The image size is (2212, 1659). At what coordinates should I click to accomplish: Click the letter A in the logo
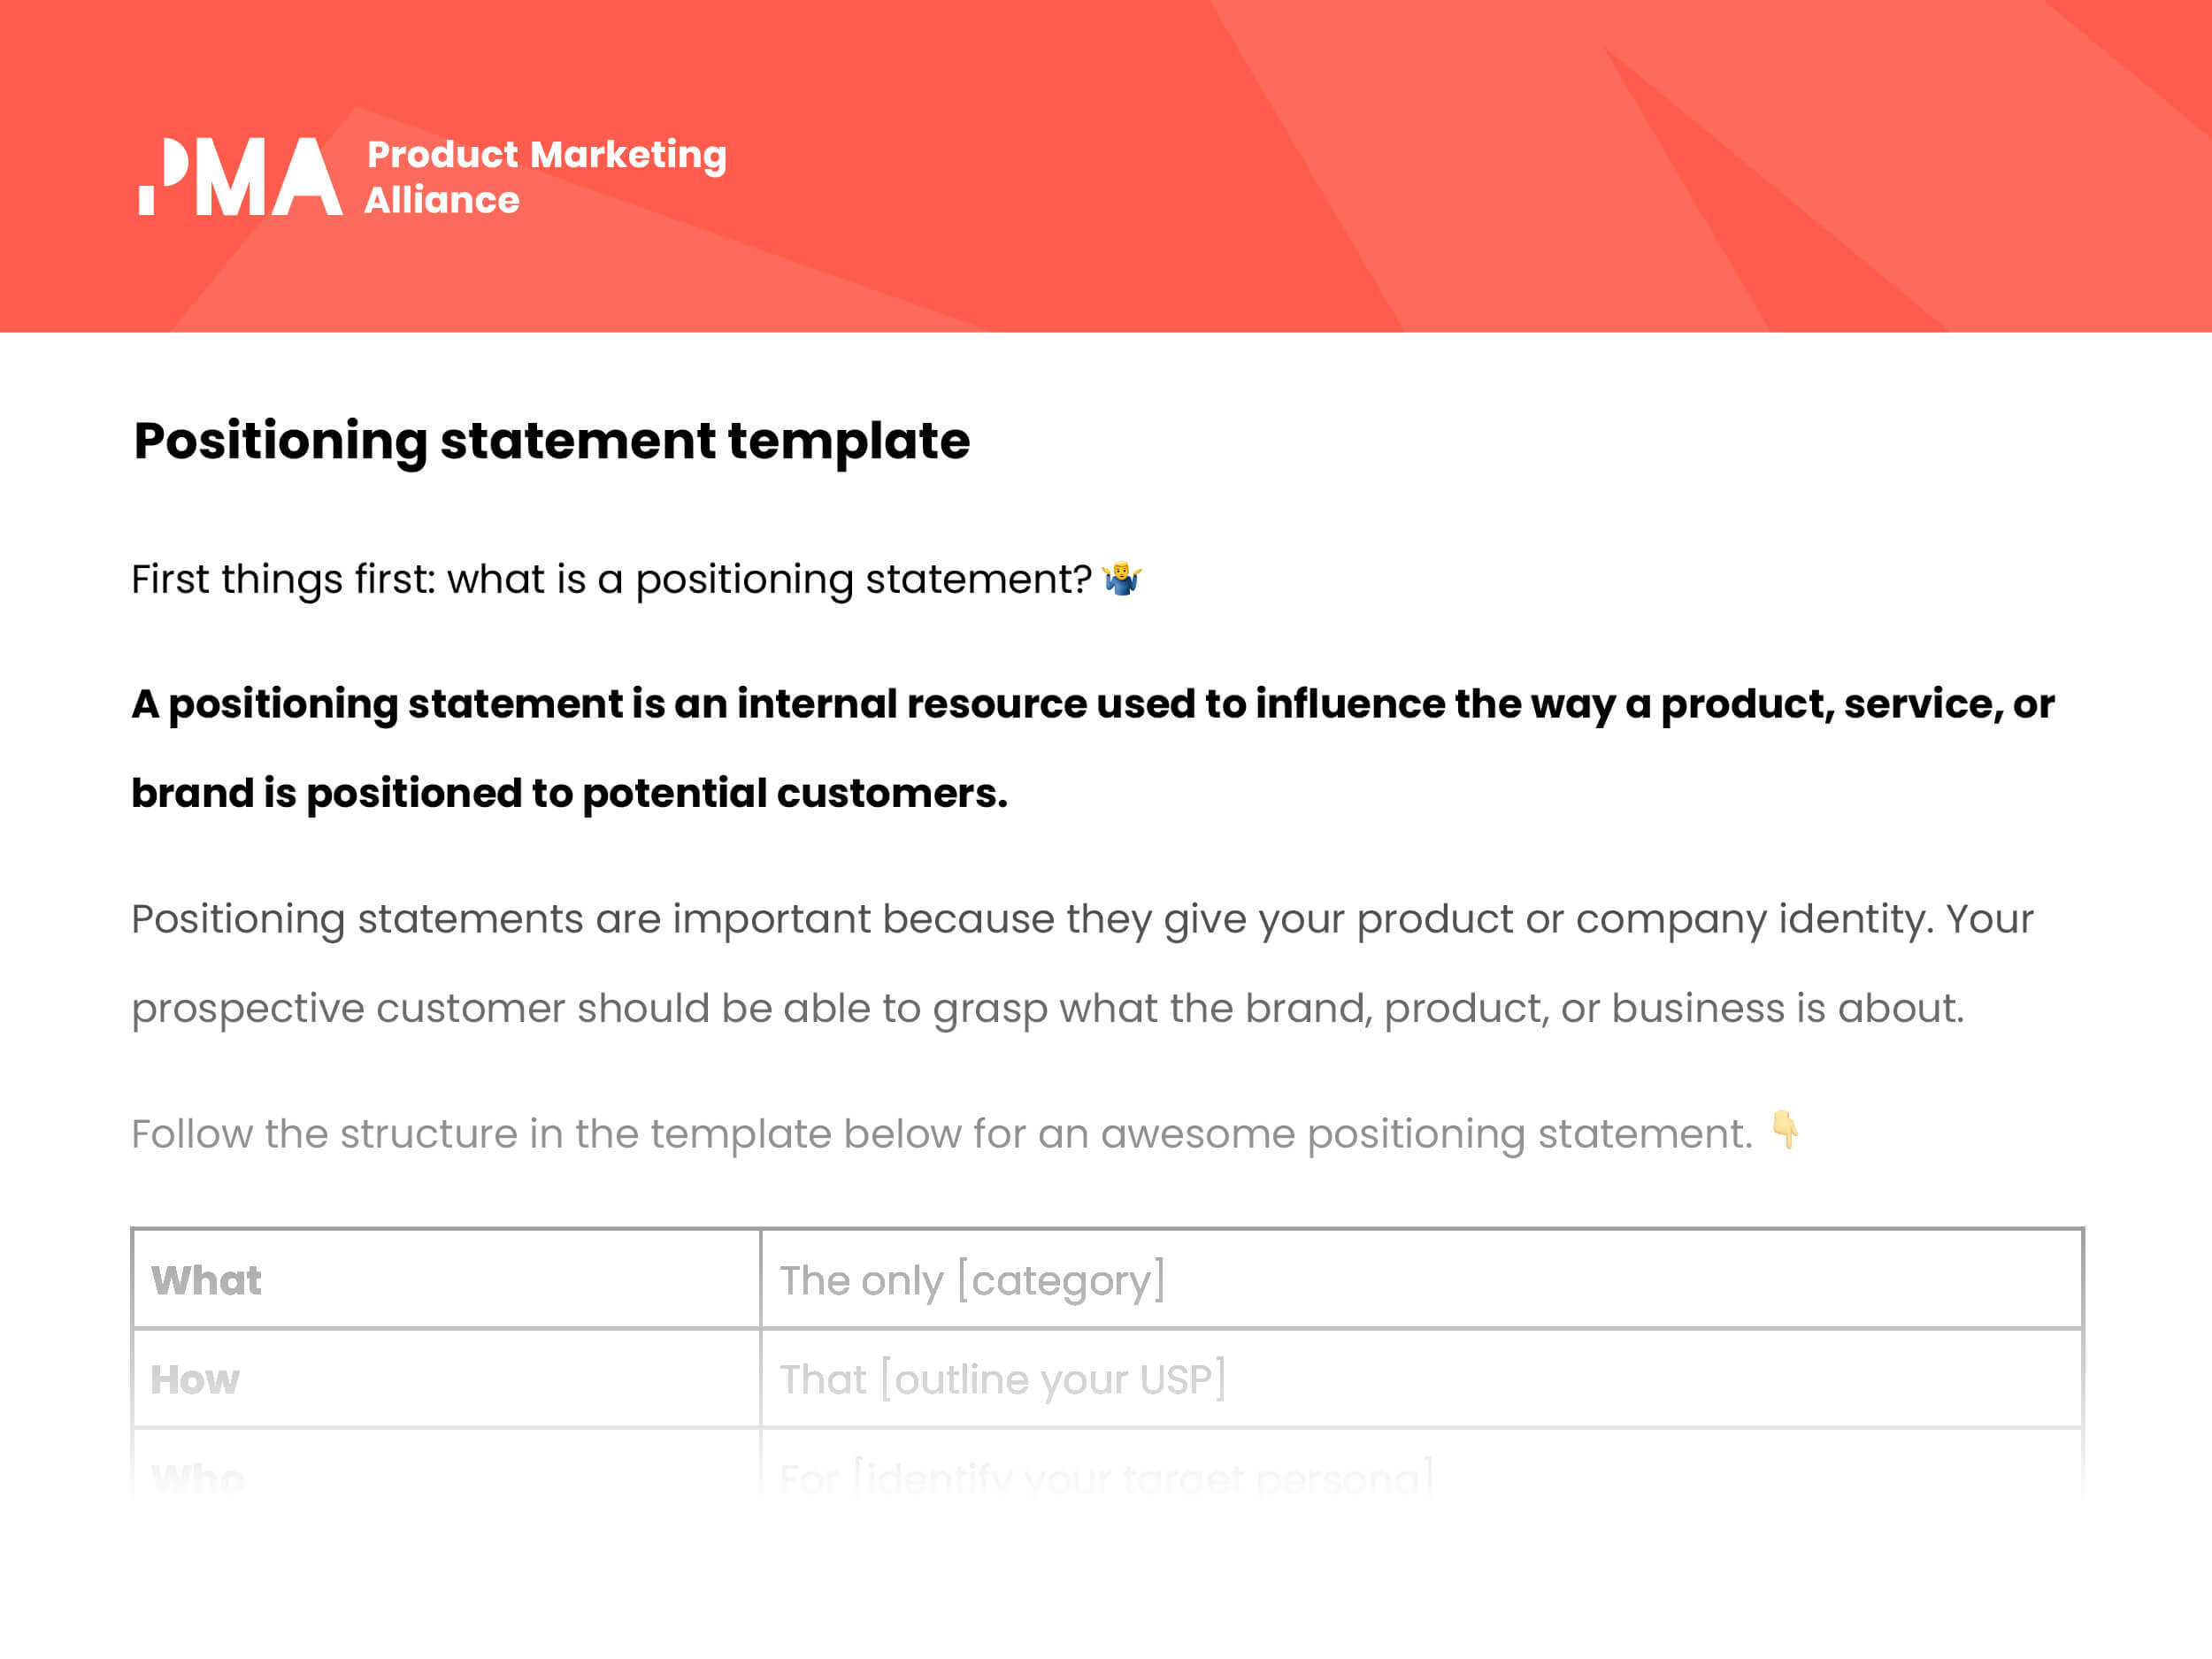pos(307,177)
